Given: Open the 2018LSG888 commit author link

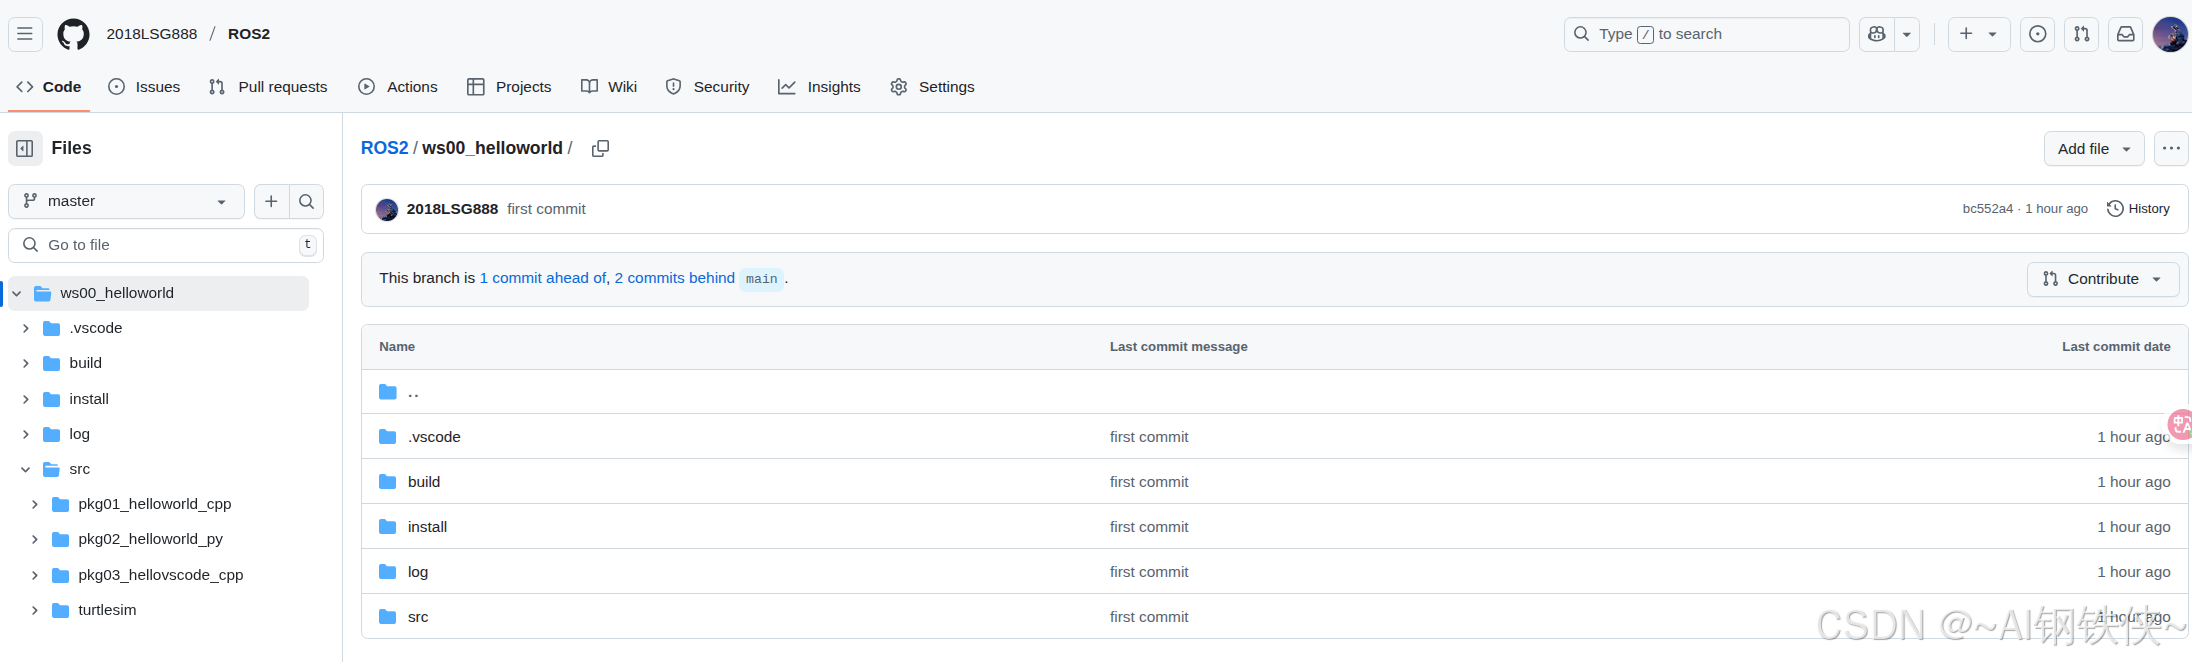Looking at the screenshot, I should (452, 209).
